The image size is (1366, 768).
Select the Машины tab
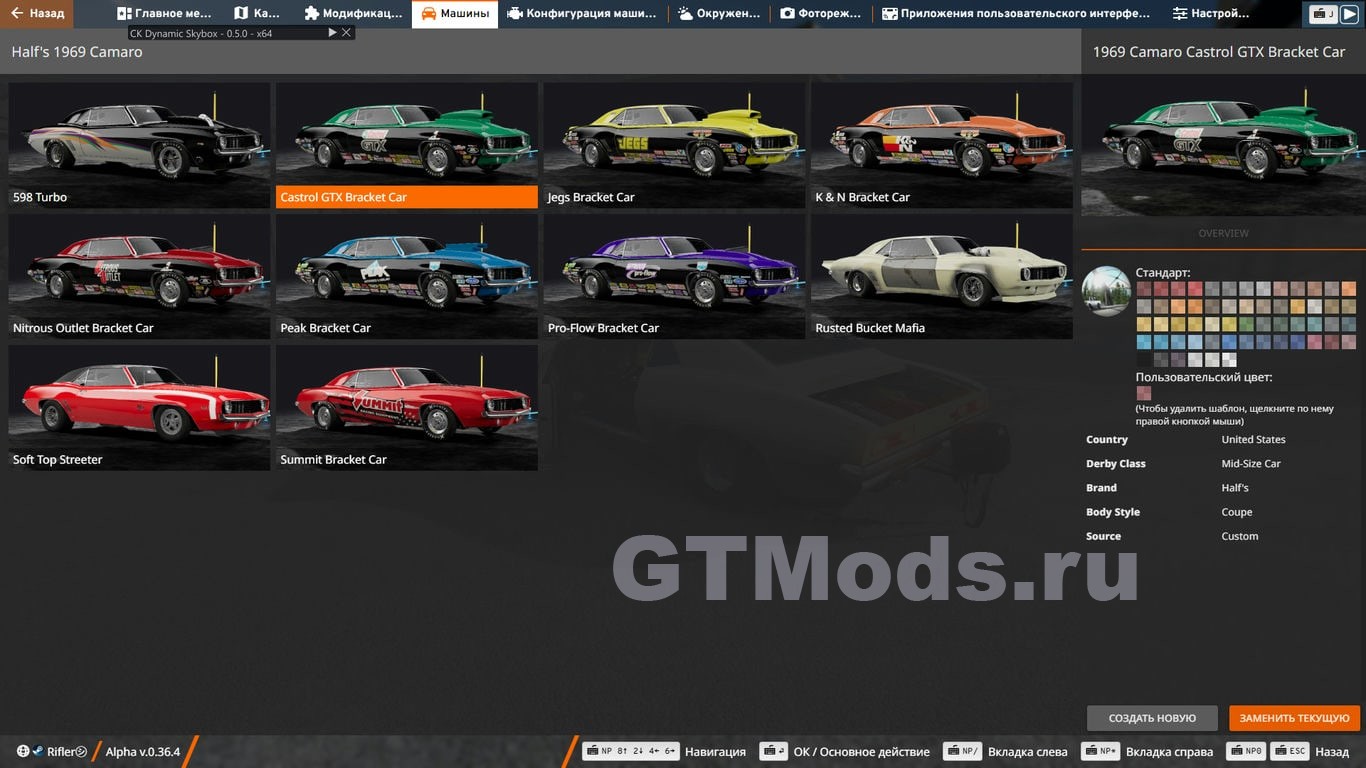click(x=455, y=14)
